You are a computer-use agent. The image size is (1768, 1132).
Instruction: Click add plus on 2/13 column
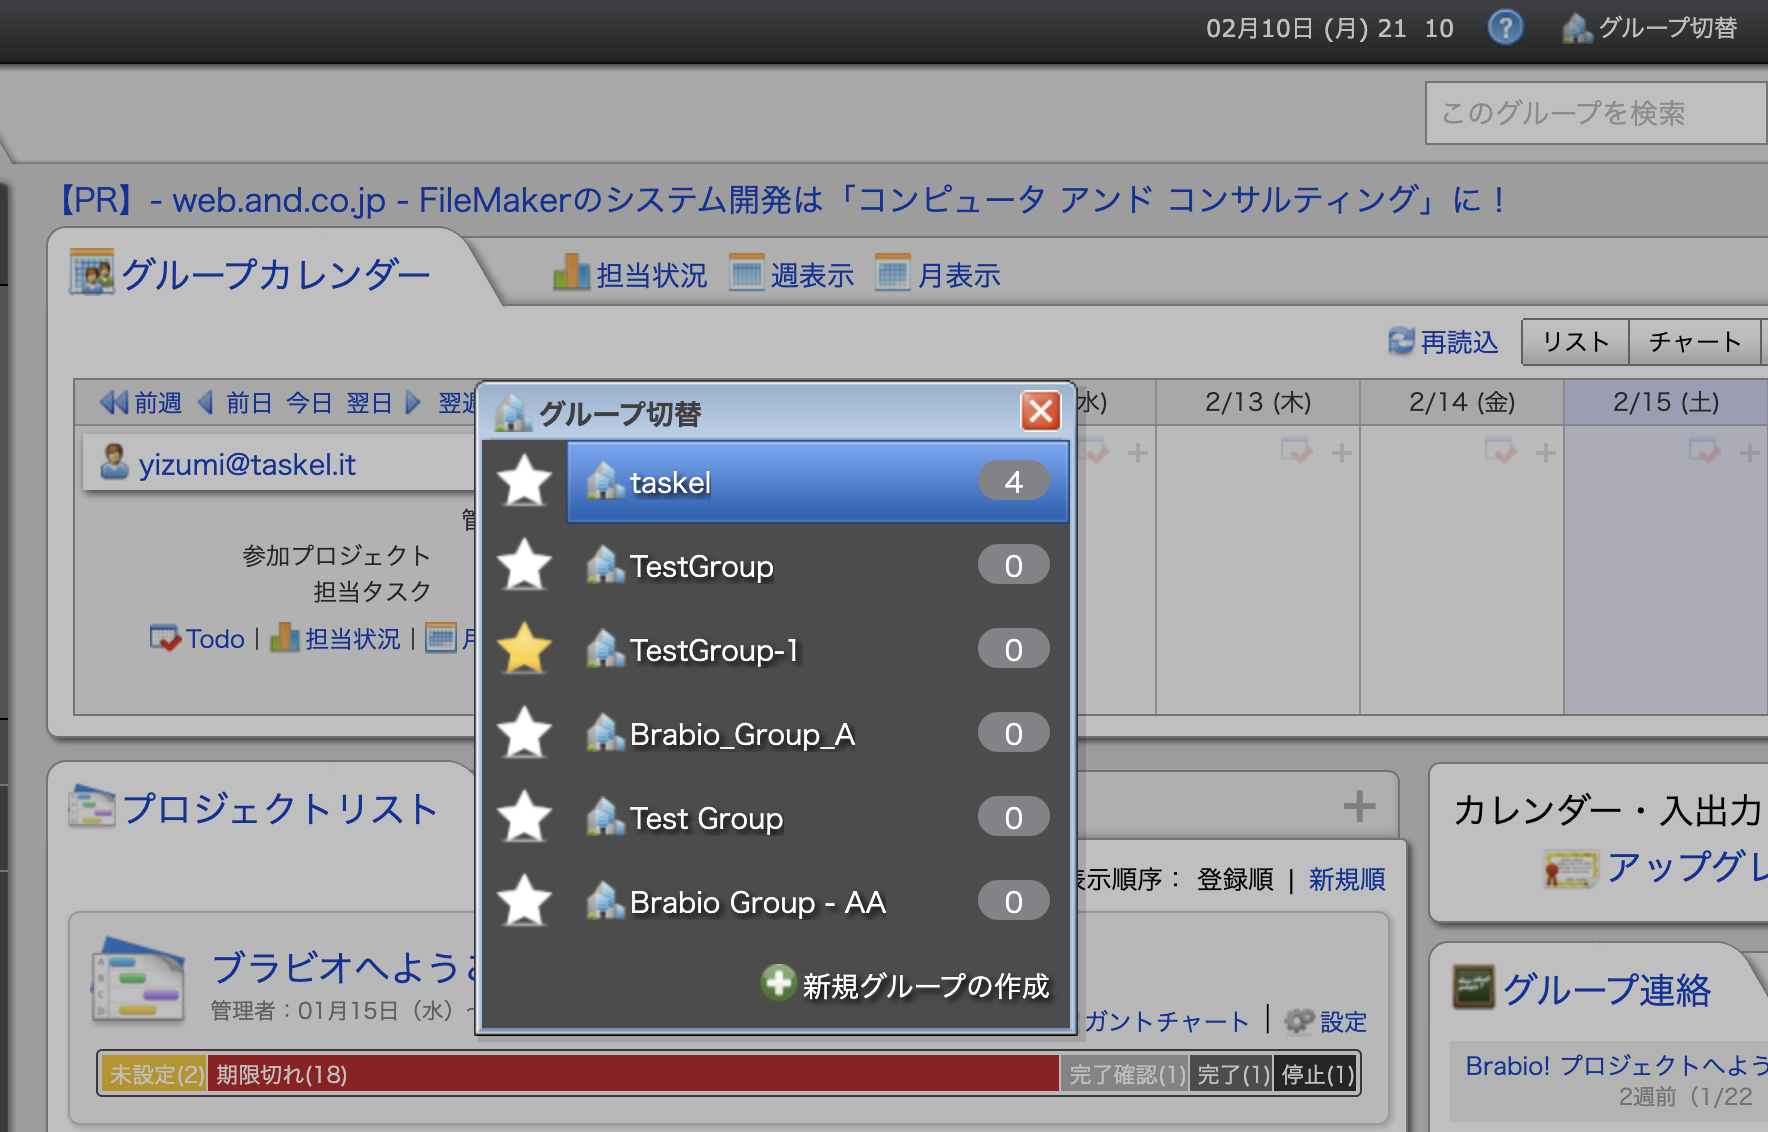tap(1341, 454)
